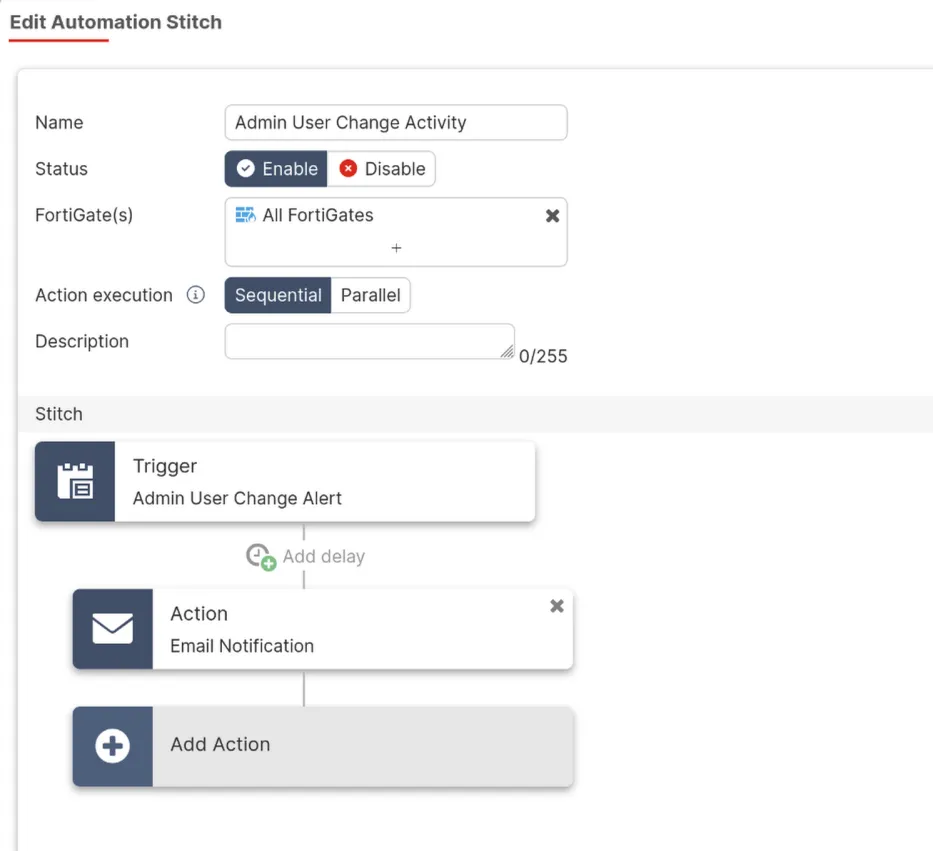The height and width of the screenshot is (851, 933).
Task: Click the Add Action plus icon
Action: 112,745
